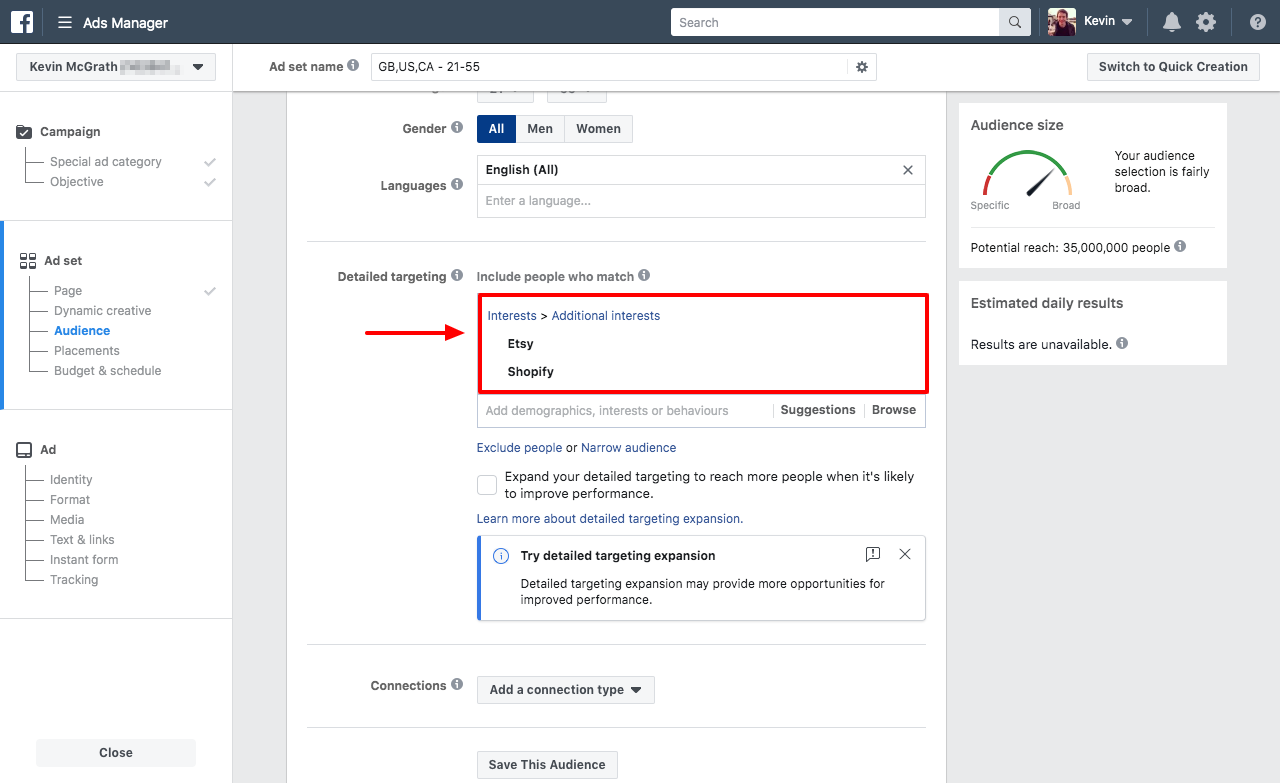Screen dimensions: 1280x783
Task: Click the Save This Audience button
Action: [547, 764]
